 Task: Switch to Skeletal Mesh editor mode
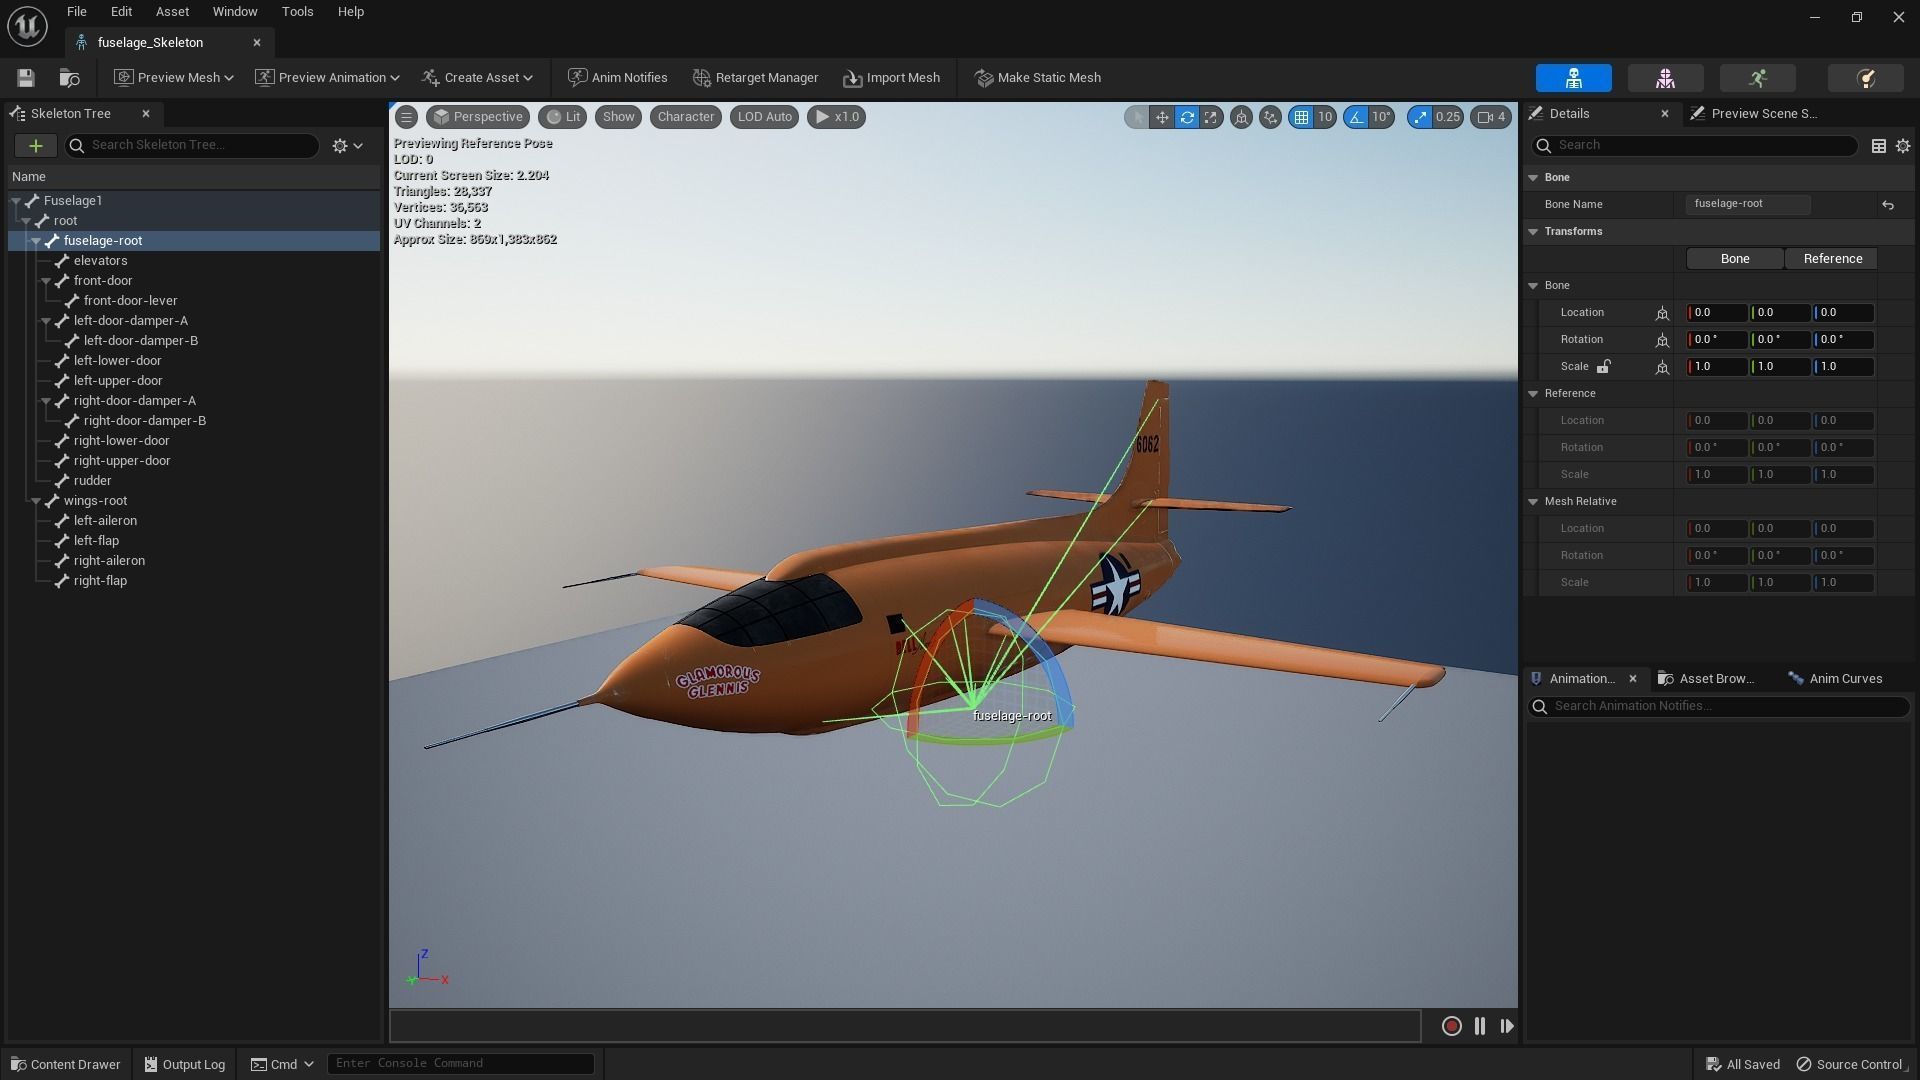pos(1665,78)
